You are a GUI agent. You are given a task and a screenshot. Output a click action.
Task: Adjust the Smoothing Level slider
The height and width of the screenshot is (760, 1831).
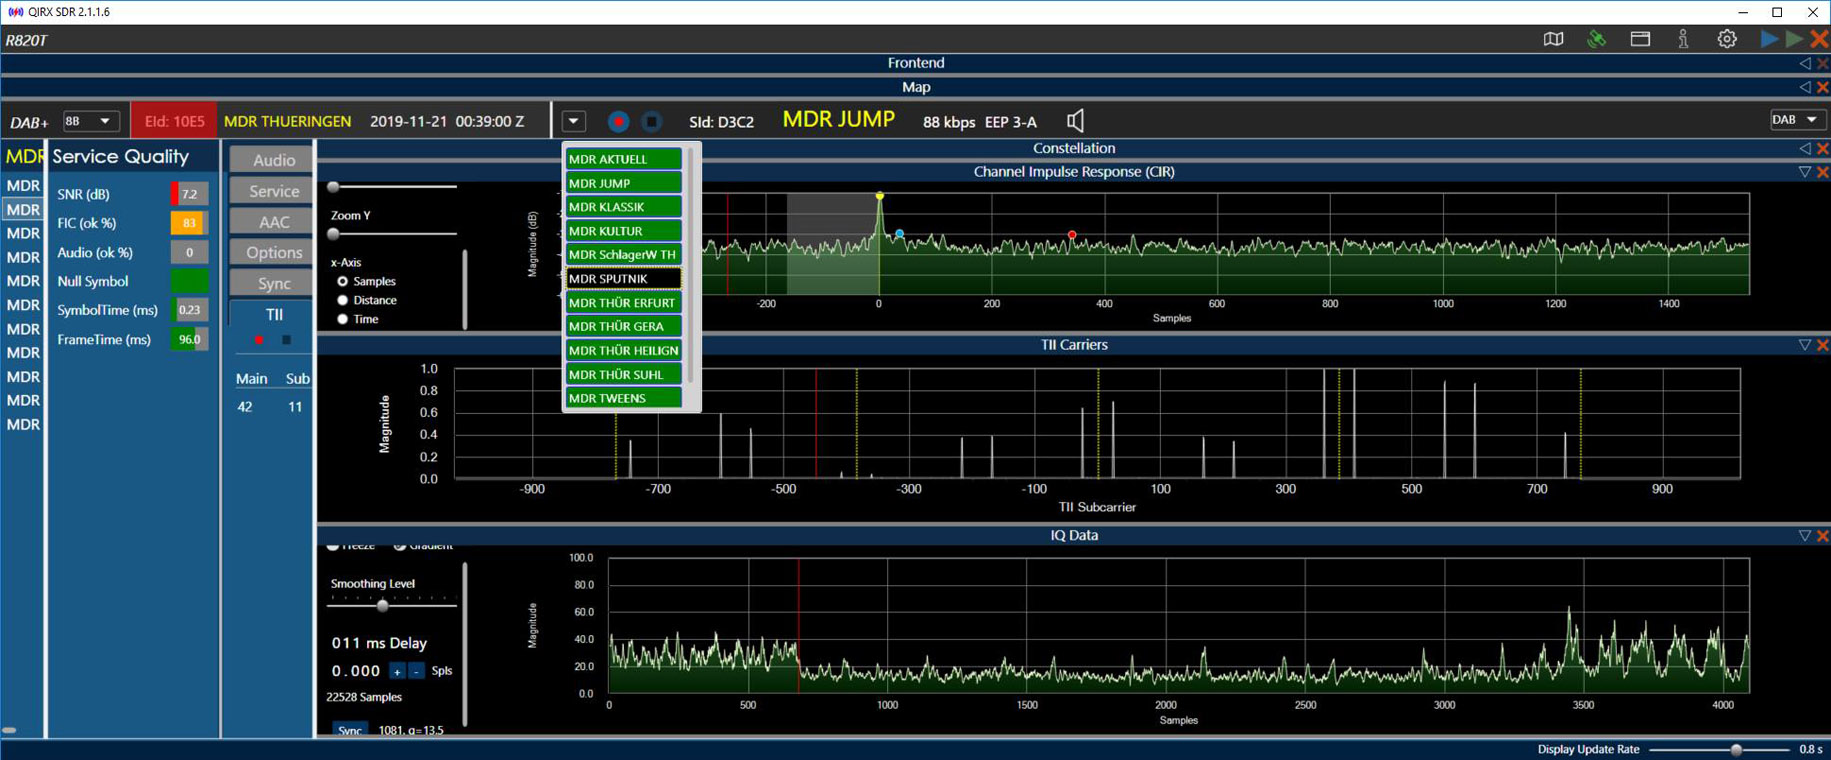tap(382, 605)
